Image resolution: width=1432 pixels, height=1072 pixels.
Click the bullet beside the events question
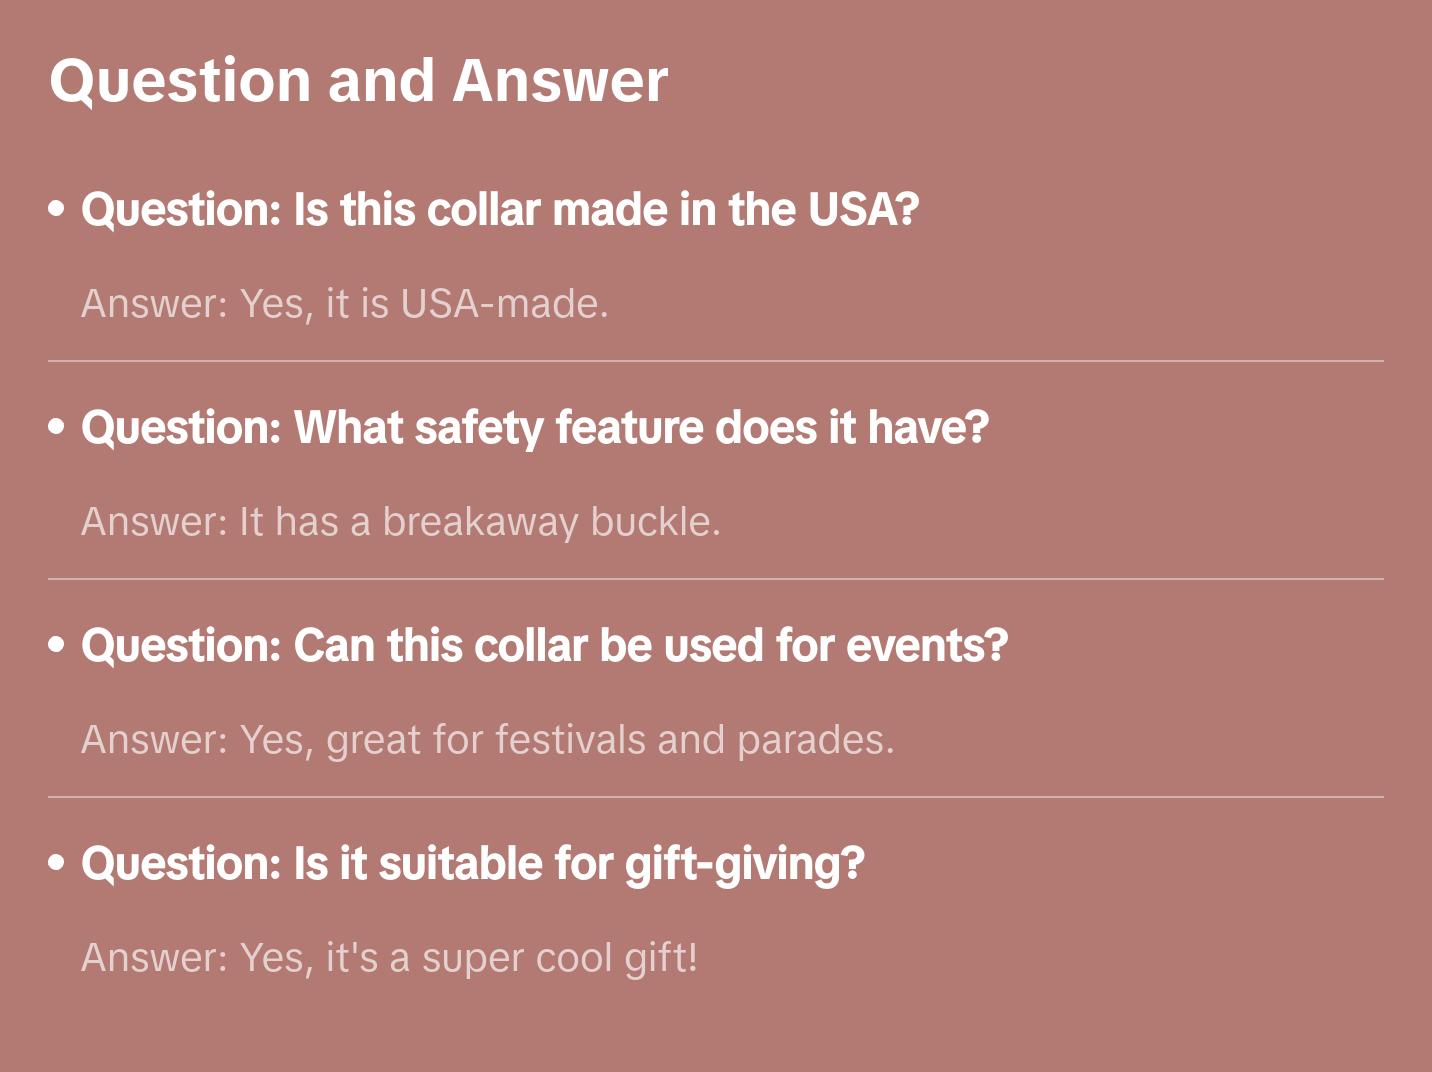(57, 645)
